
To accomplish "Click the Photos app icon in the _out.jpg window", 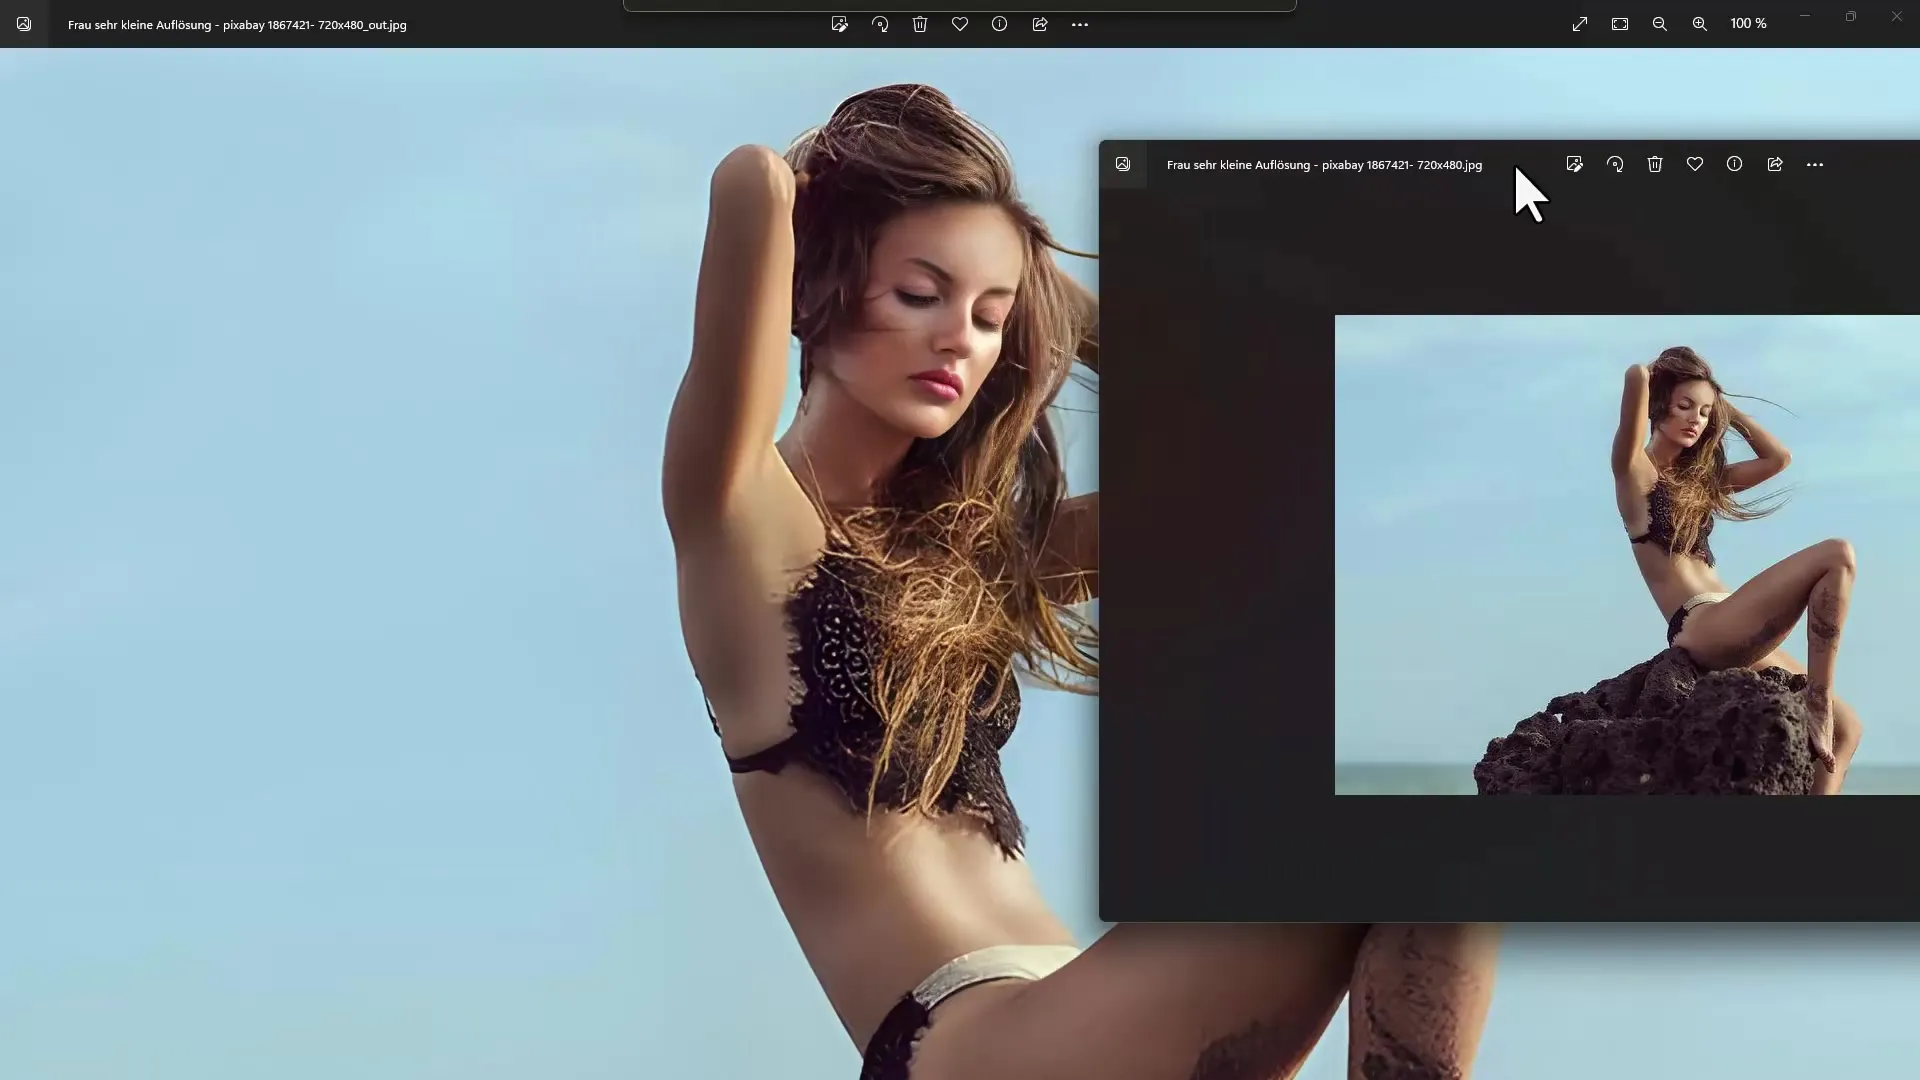I will pos(24,24).
